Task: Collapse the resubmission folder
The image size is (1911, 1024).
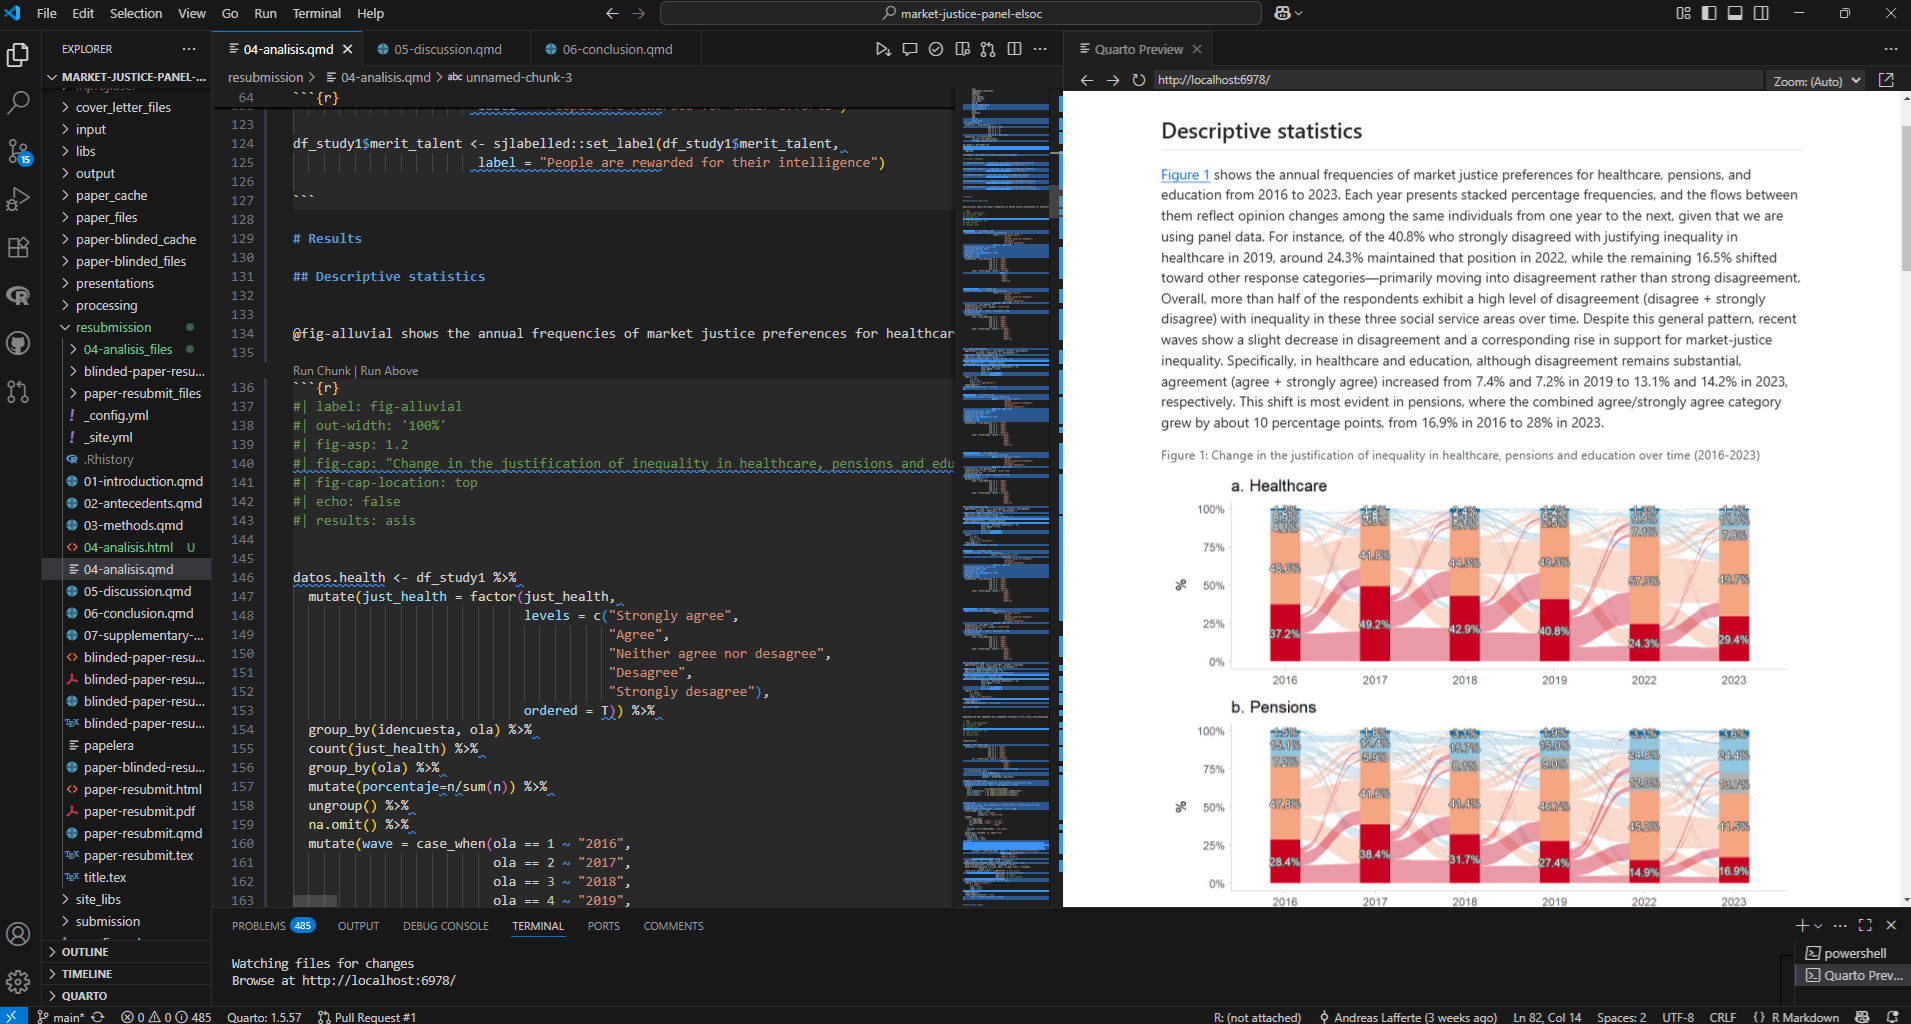Action: [113, 327]
